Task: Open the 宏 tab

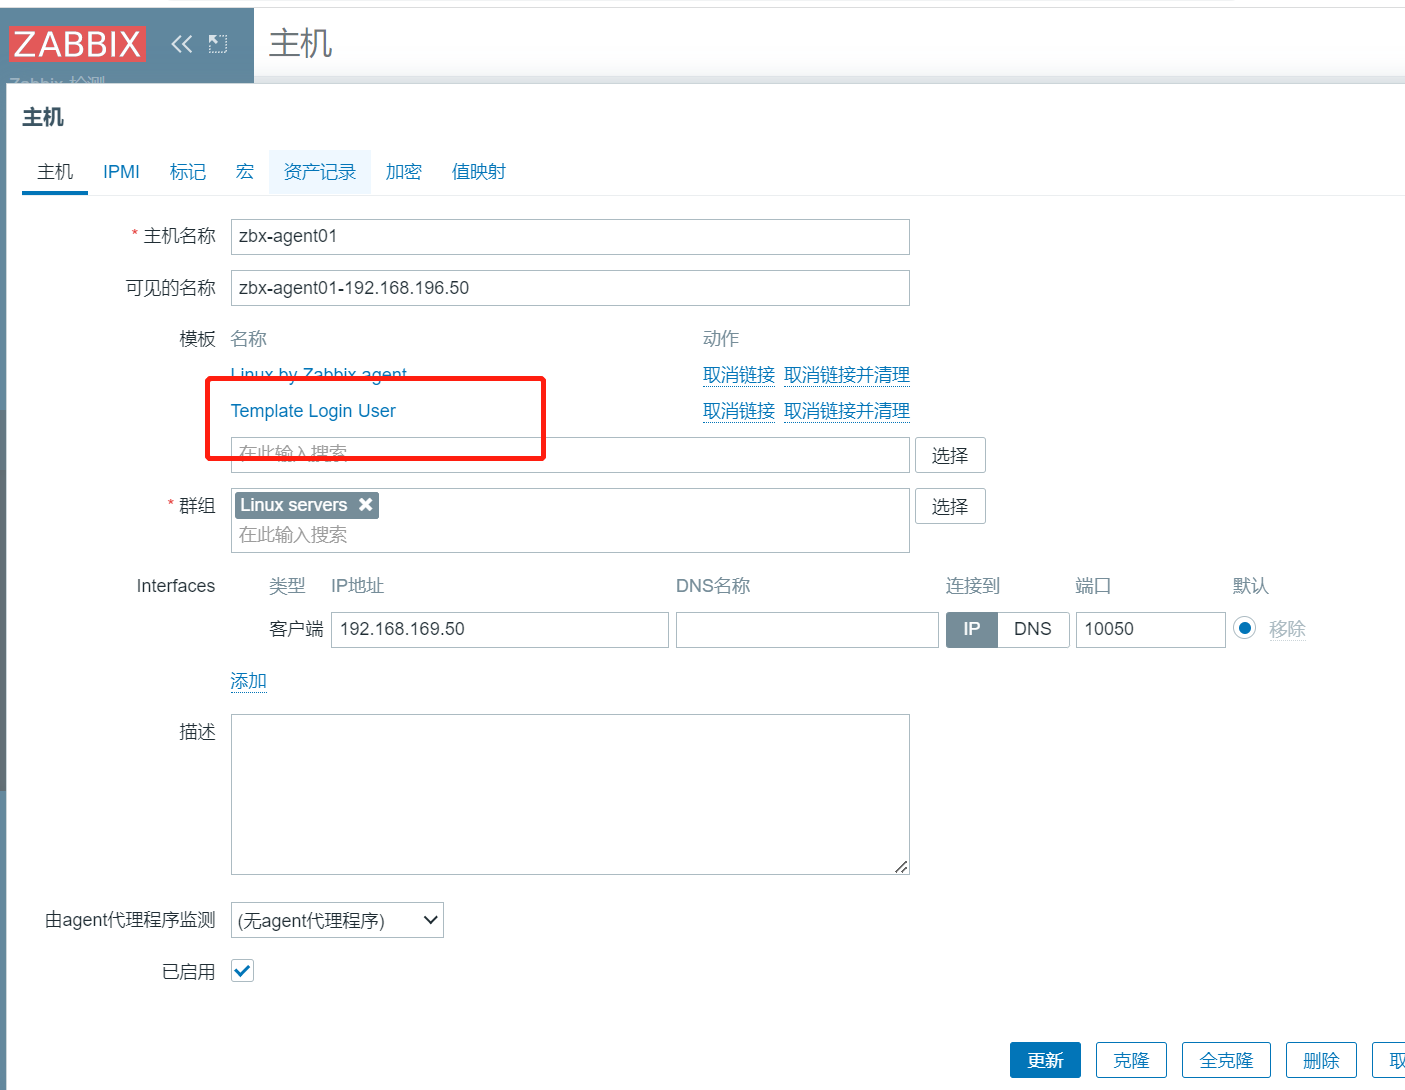Action: [x=245, y=172]
